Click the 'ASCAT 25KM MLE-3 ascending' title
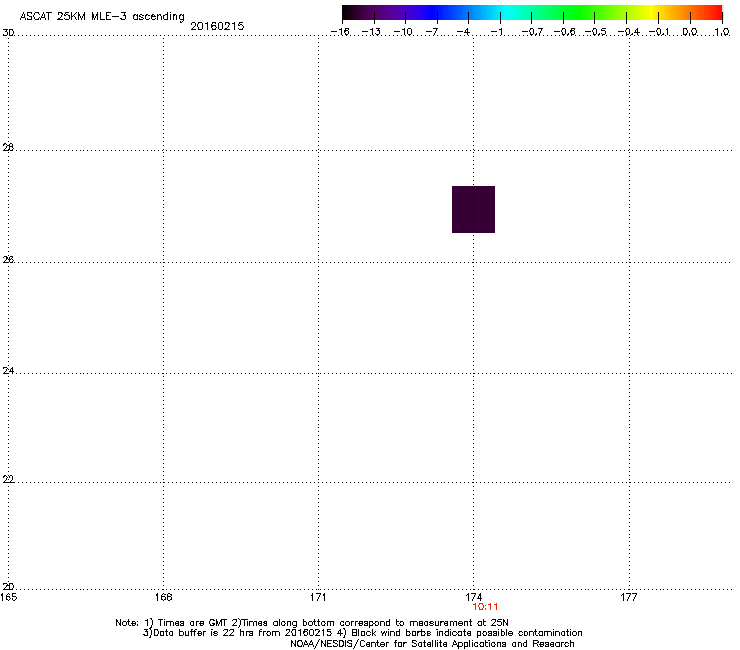The height and width of the screenshot is (650, 740). (x=102, y=16)
